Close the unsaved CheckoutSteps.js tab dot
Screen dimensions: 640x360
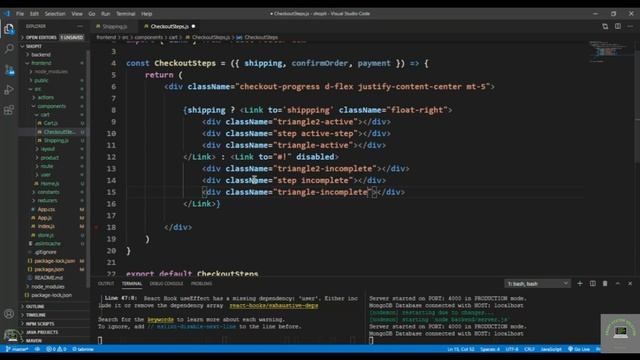(x=193, y=27)
